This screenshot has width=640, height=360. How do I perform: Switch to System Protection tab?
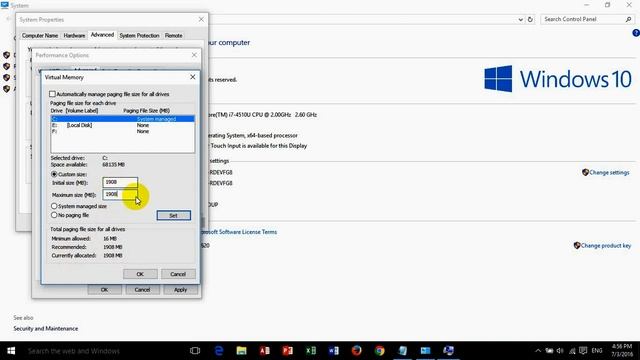(x=139, y=36)
